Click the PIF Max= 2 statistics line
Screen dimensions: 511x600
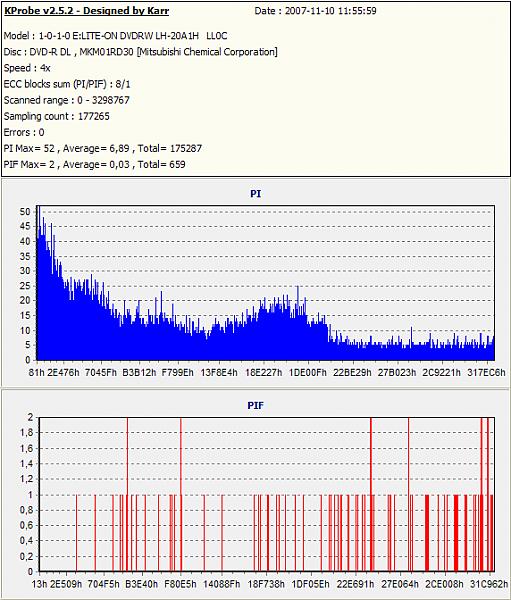pos(95,165)
